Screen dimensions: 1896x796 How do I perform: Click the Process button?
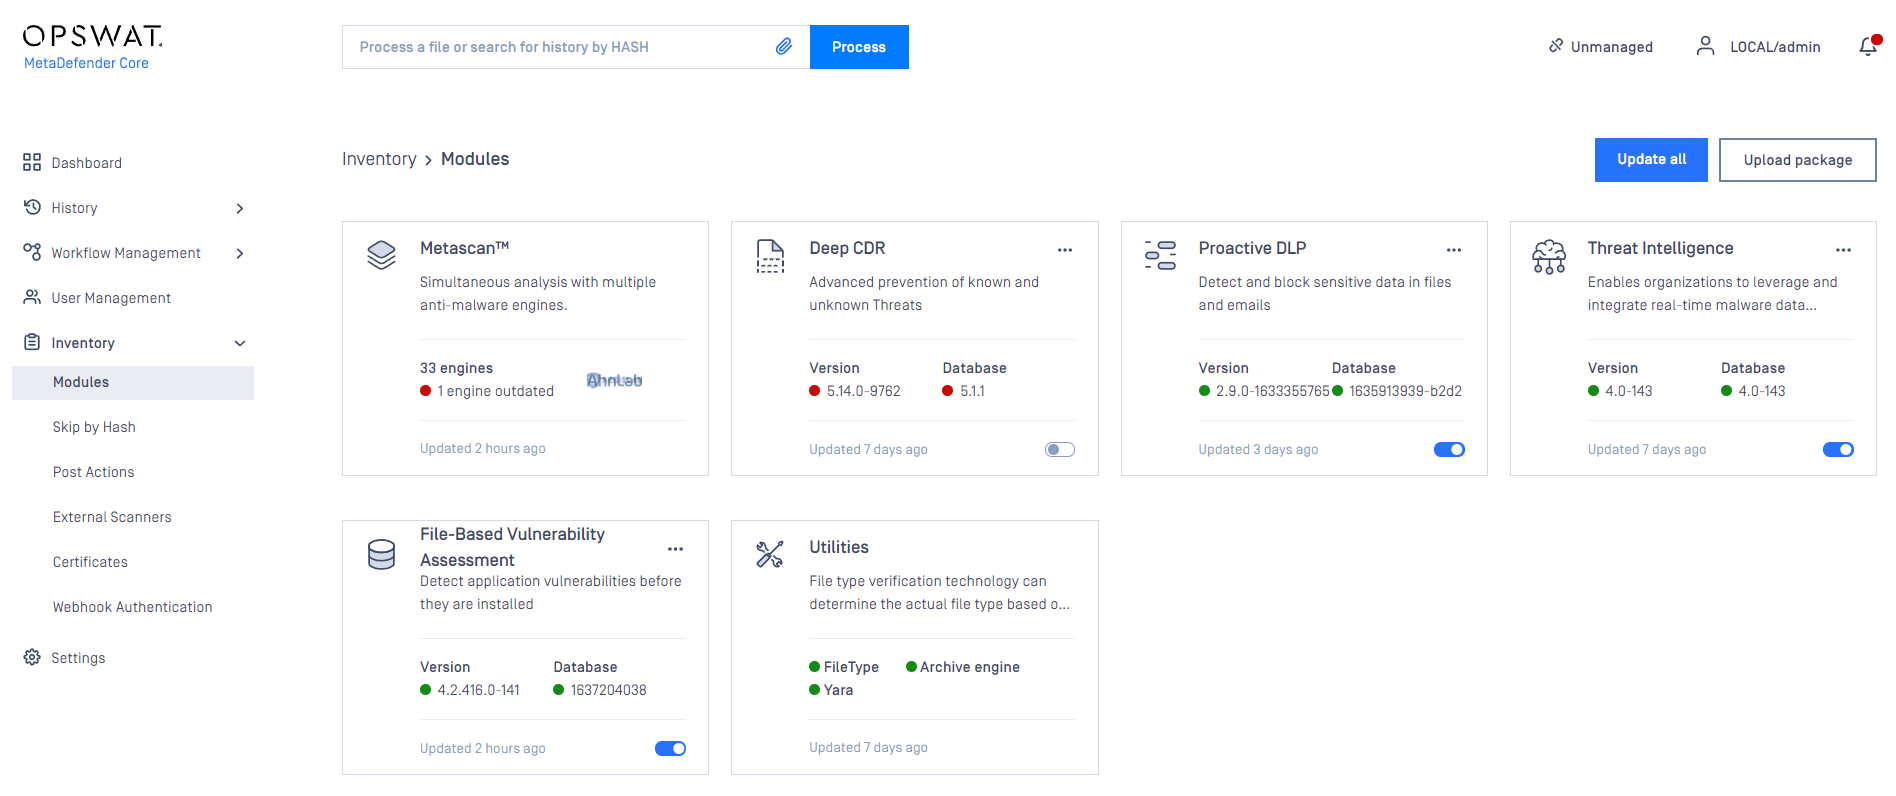tap(859, 47)
